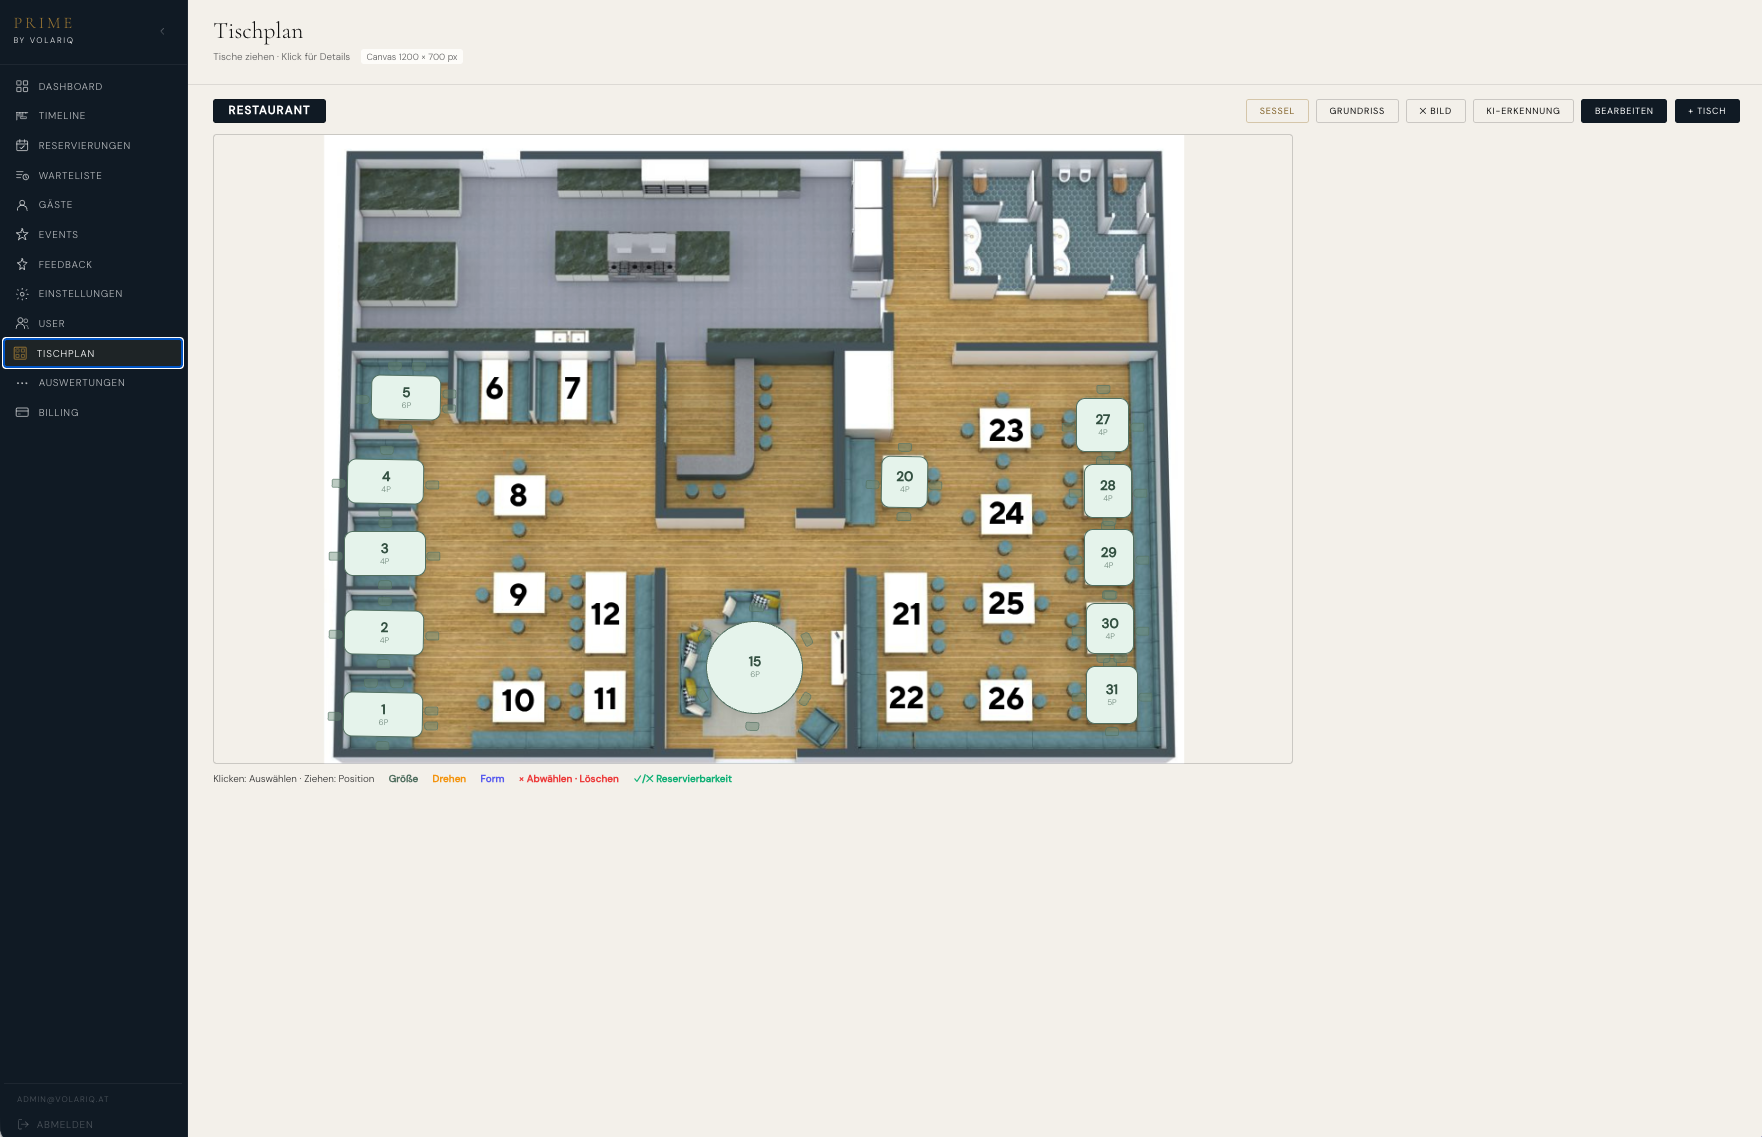
Task: Open Auswertungen in the sidebar
Action: point(93,383)
